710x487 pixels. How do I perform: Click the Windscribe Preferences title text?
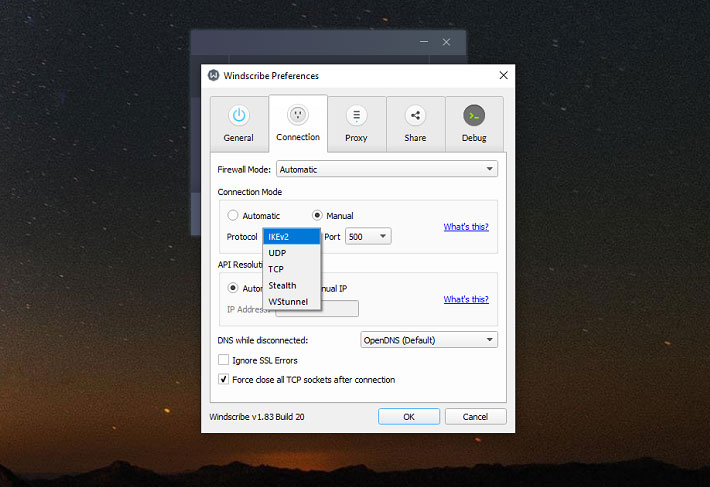coord(271,76)
